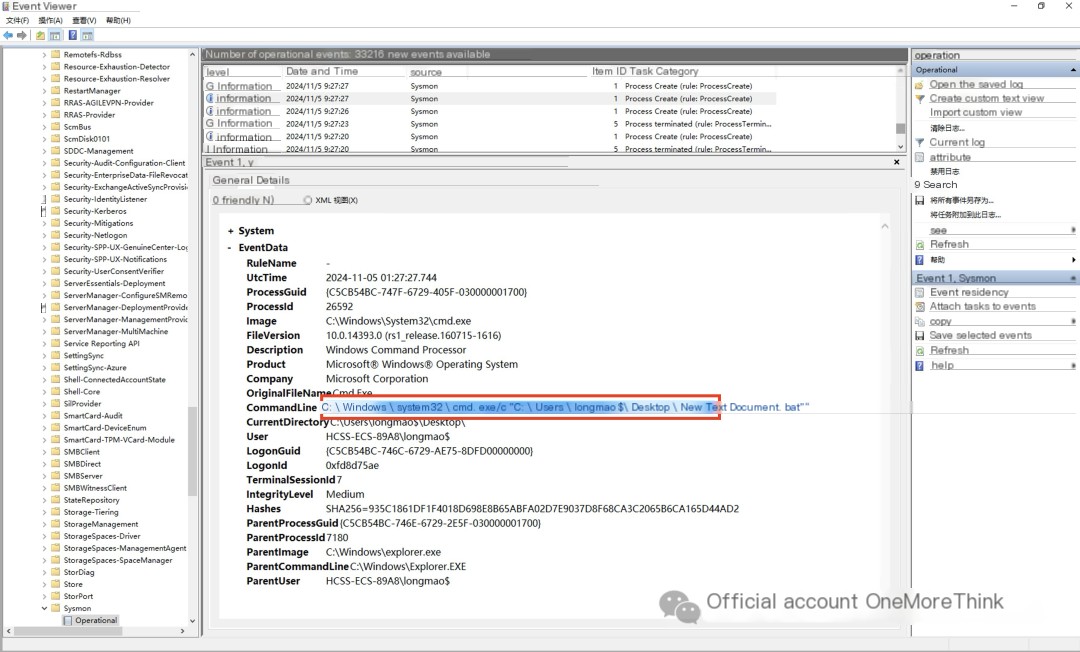Image resolution: width=1080 pixels, height=652 pixels.
Task: Toggle the show/hide console tree toolbar icon
Action: point(55,35)
